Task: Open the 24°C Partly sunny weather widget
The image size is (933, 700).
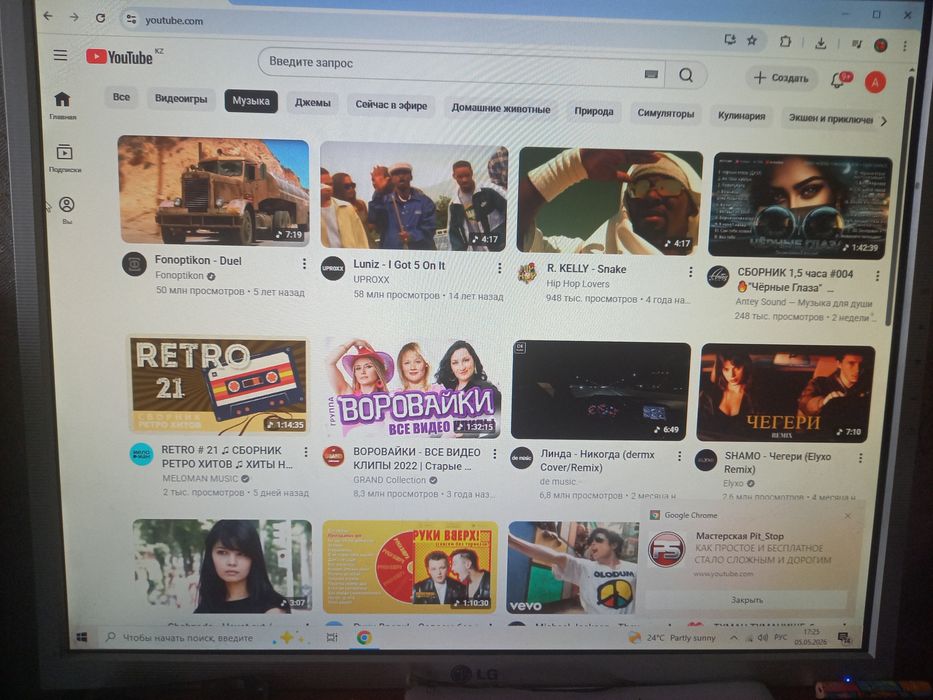Action: [x=672, y=638]
